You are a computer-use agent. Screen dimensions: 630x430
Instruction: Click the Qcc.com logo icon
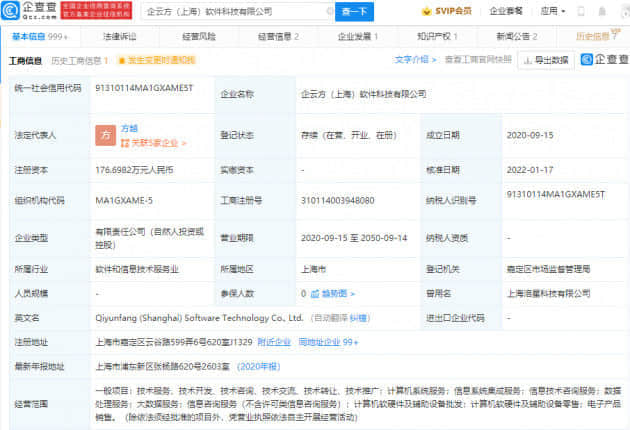coord(10,10)
